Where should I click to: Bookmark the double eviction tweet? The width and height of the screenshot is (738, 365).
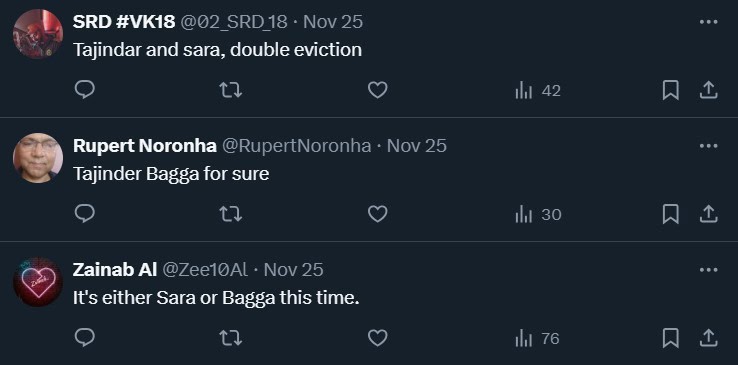(x=670, y=90)
